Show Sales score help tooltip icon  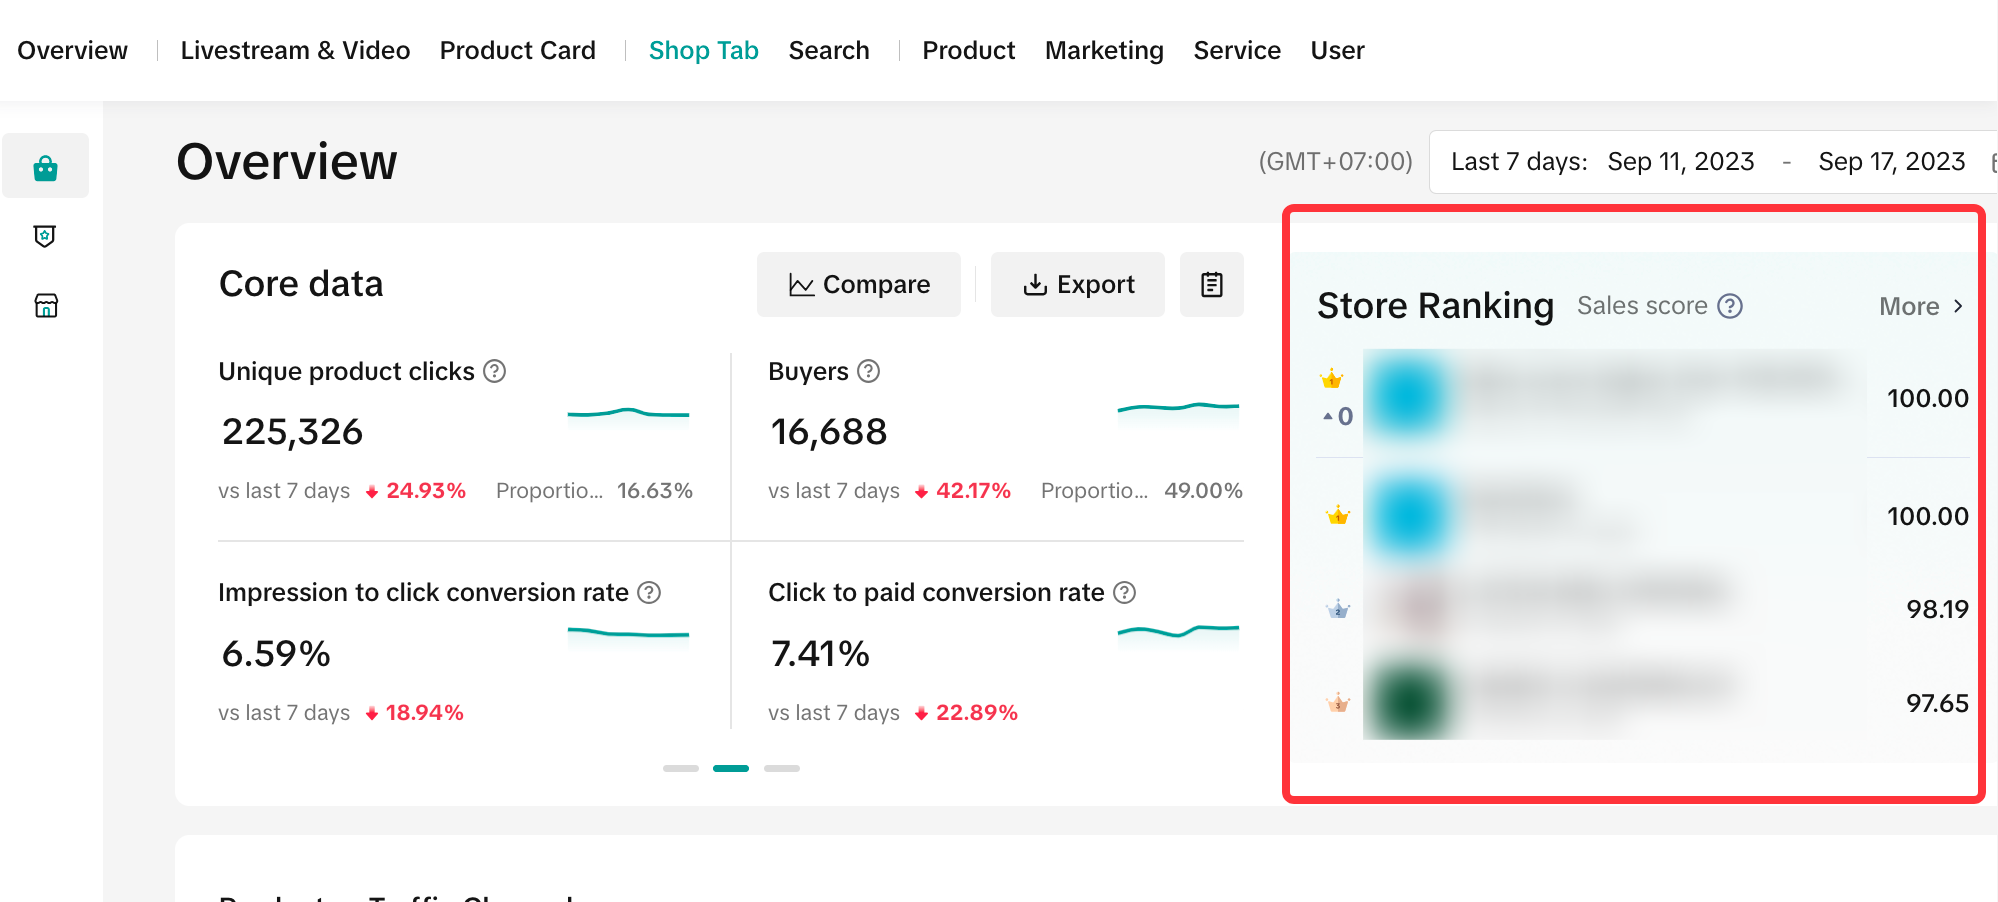1729,306
